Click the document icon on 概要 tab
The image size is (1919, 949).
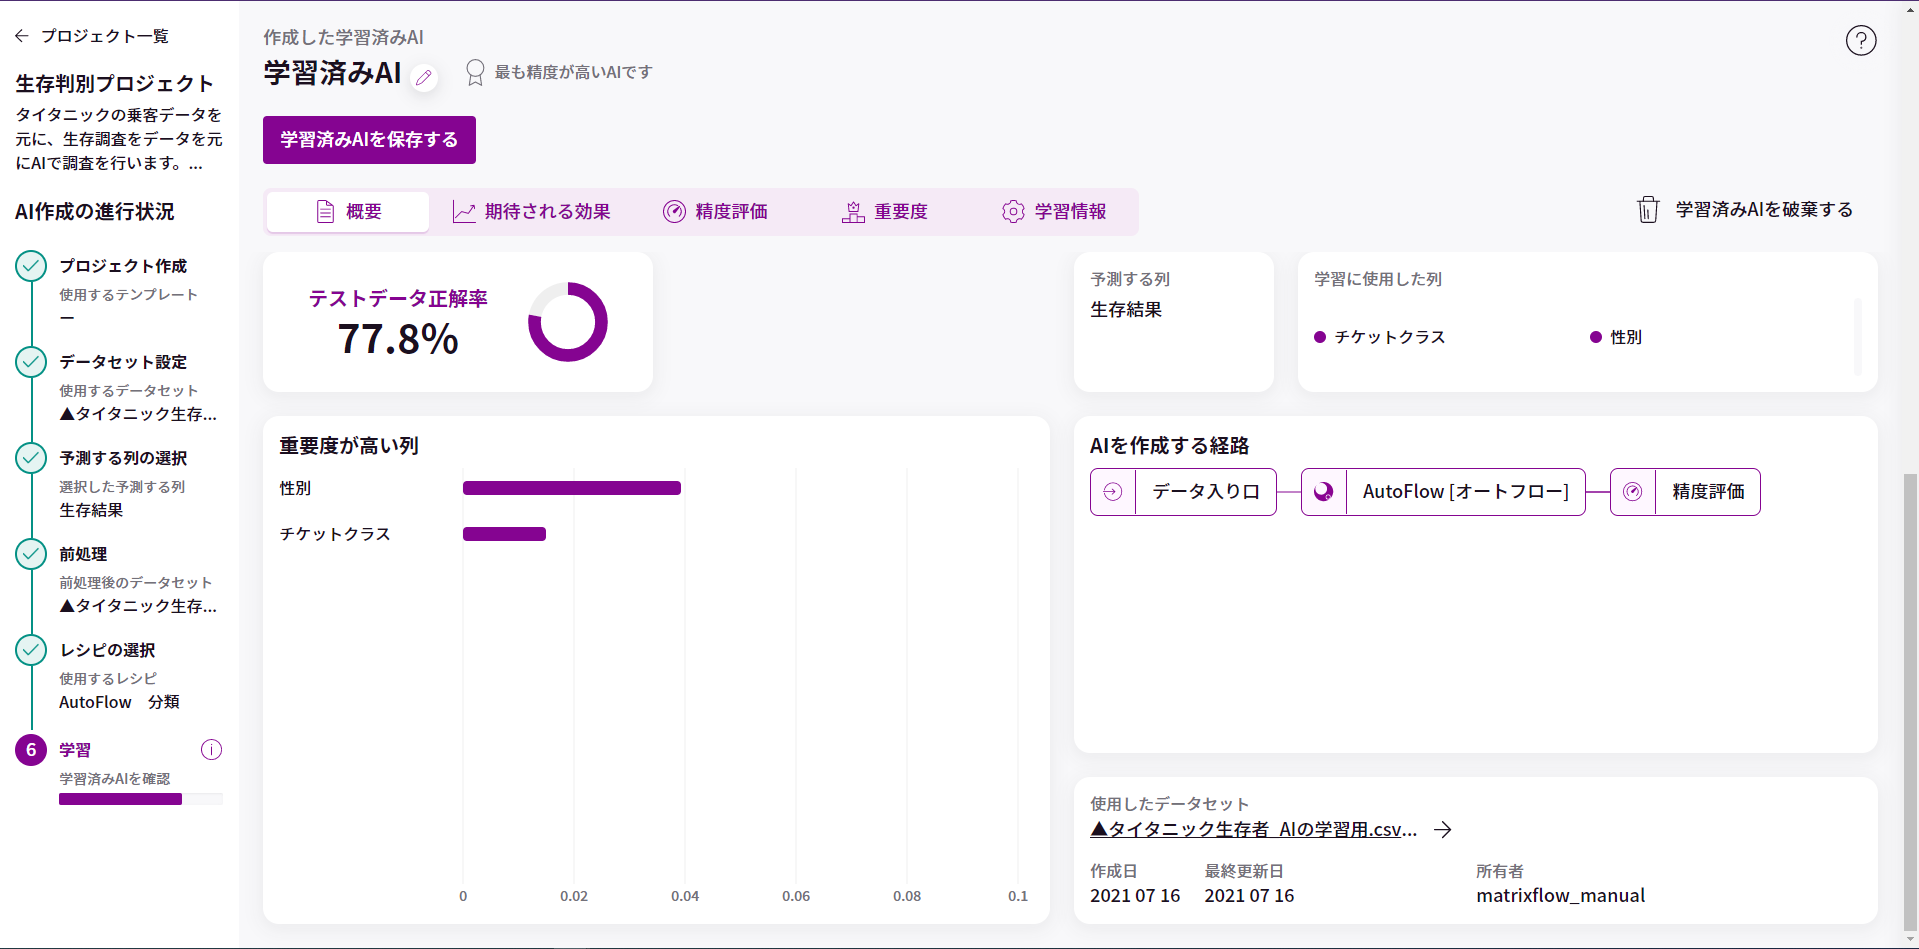coord(325,212)
